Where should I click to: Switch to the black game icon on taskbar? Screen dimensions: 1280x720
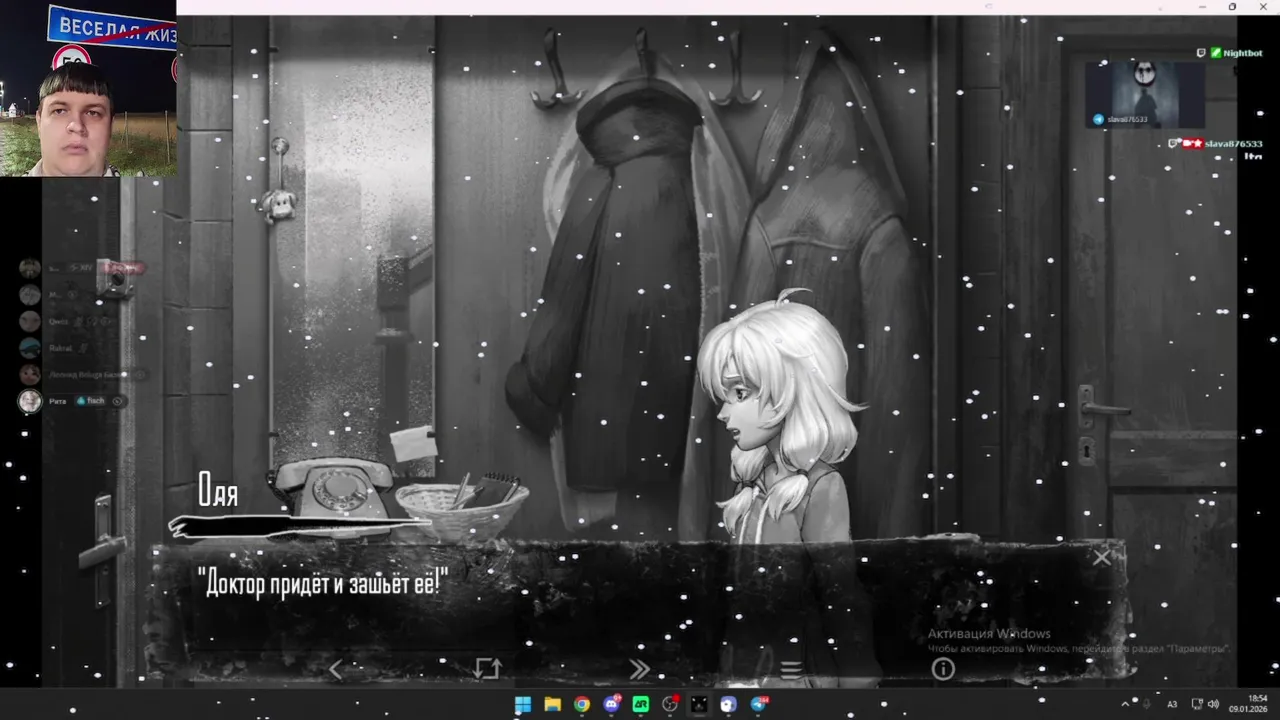coord(699,704)
